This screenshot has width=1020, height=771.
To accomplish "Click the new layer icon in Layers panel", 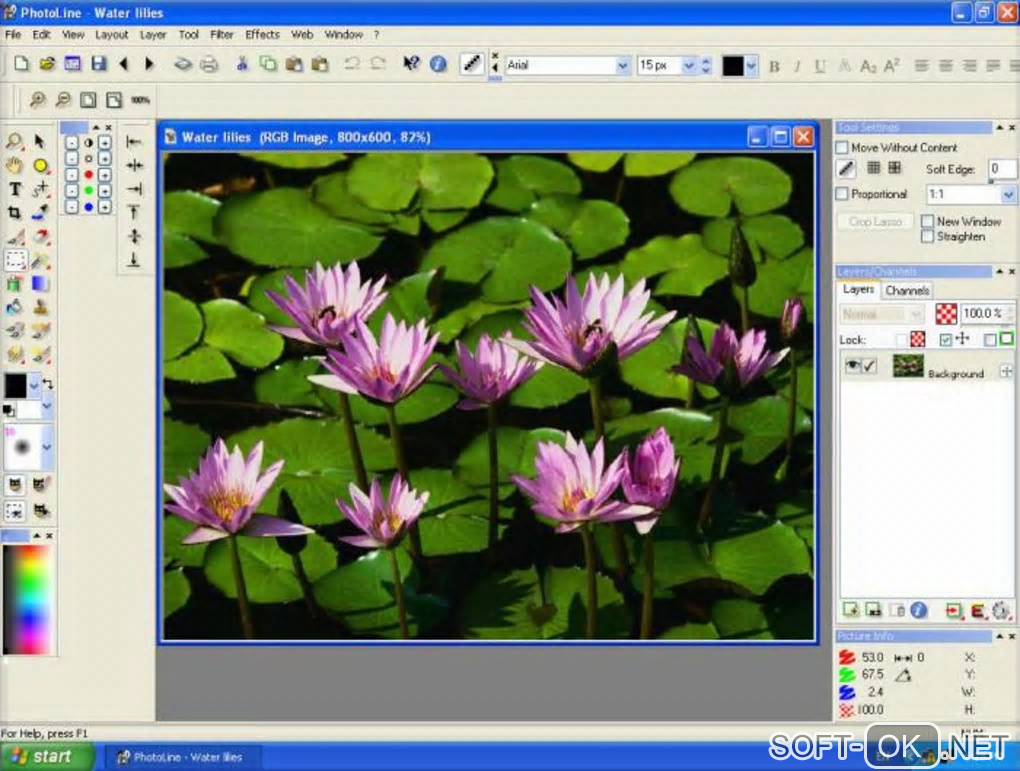I will (850, 610).
